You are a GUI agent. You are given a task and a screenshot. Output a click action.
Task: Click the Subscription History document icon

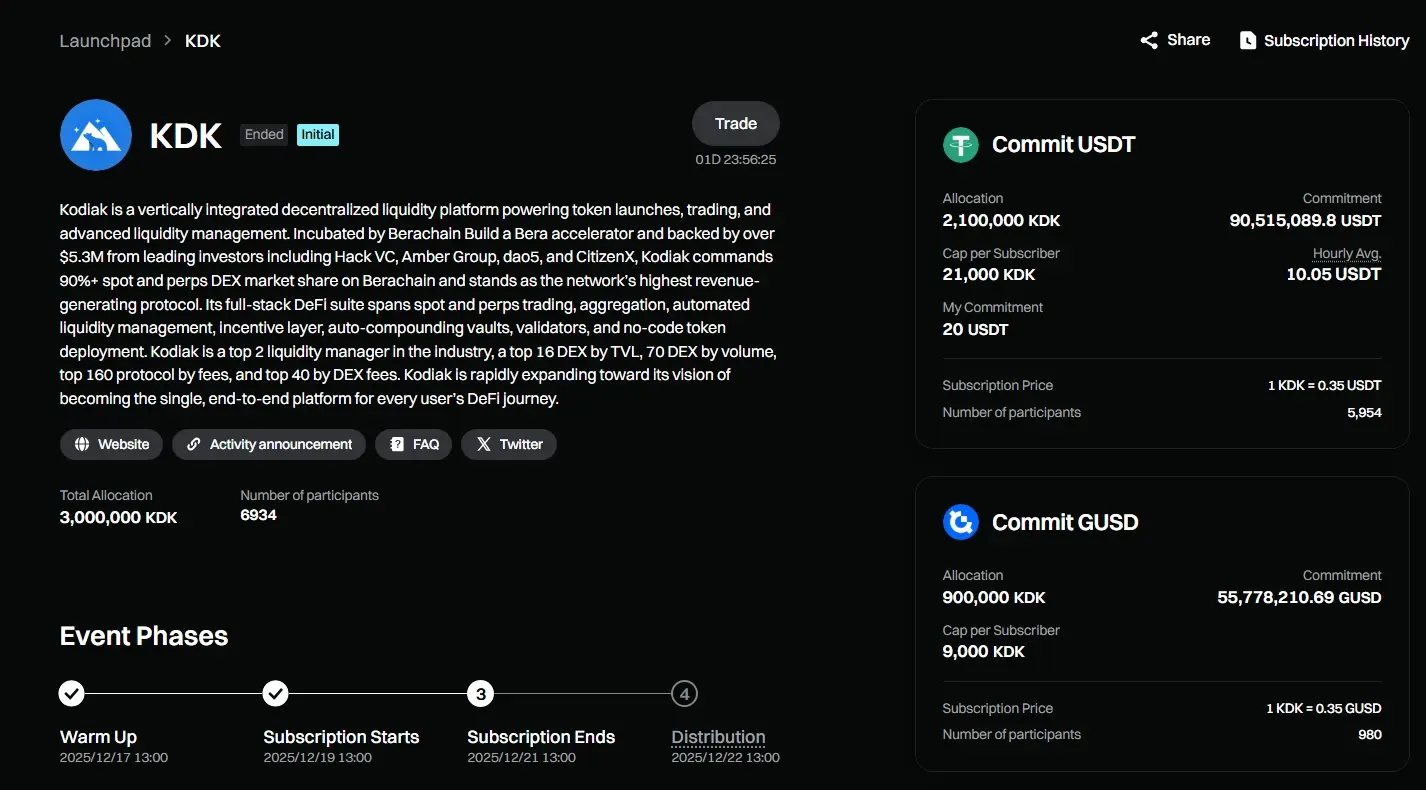[1248, 40]
